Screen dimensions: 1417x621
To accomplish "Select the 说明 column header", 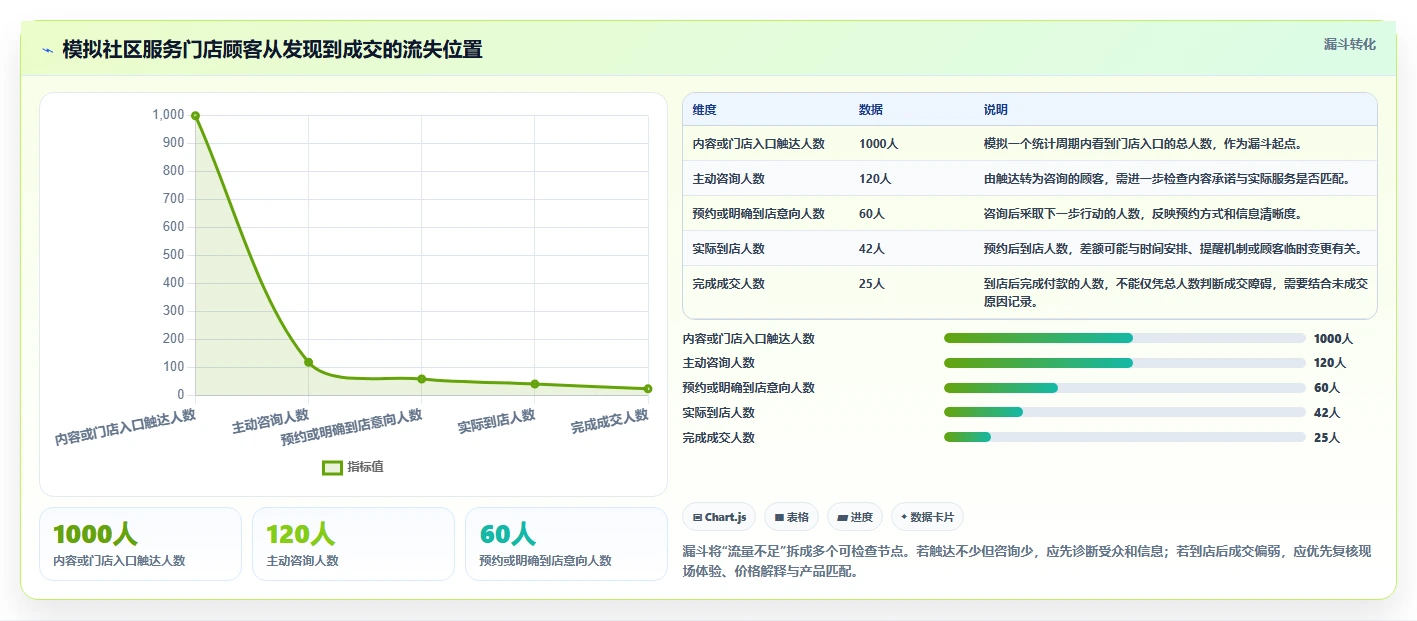I will 996,110.
